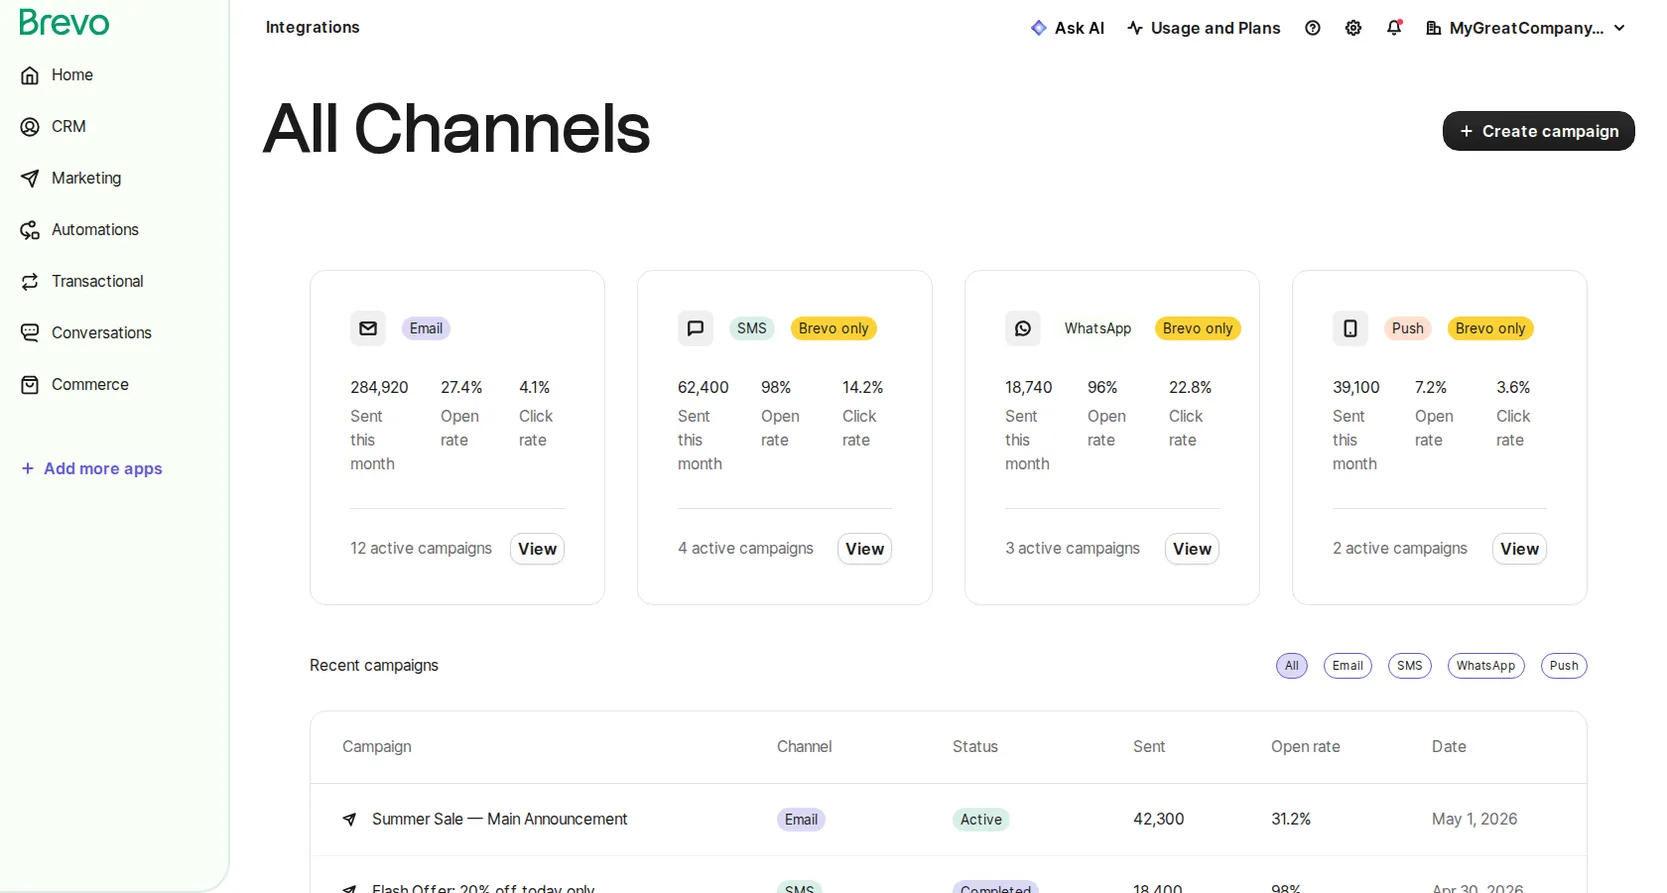View the WhatsApp channel's active campaigns
Screen dimensions: 1667x893
click(1192, 549)
